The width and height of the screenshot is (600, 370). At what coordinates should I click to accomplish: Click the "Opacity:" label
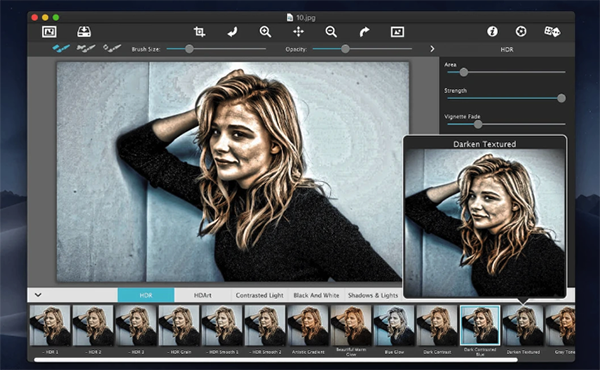[x=296, y=49]
